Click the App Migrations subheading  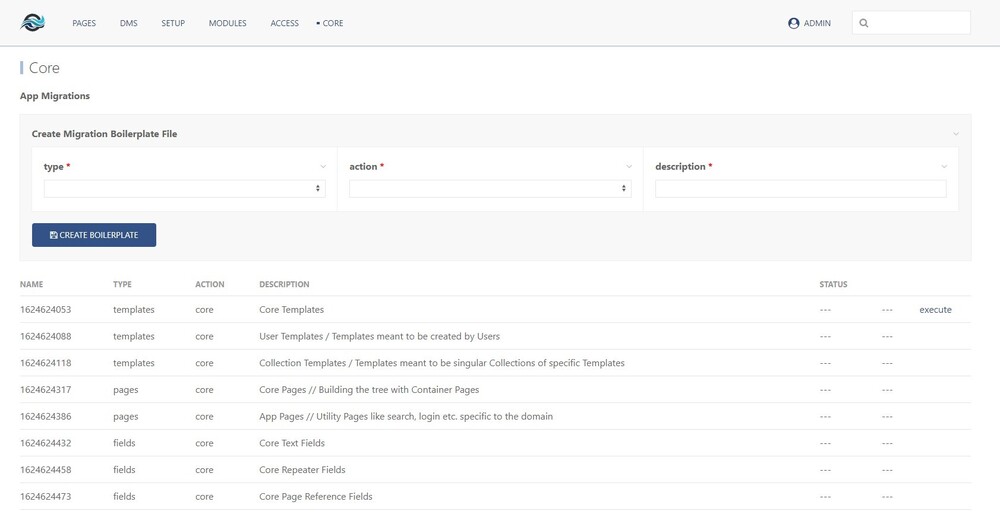(x=55, y=96)
